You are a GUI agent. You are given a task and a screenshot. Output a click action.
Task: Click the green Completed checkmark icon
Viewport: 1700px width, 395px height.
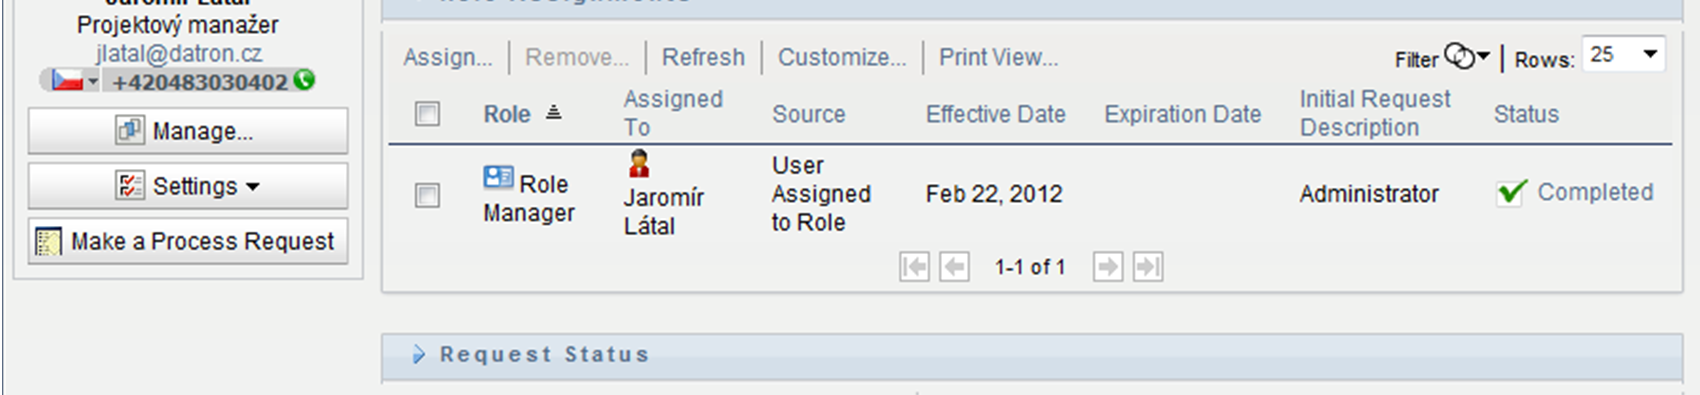pyautogui.click(x=1511, y=192)
